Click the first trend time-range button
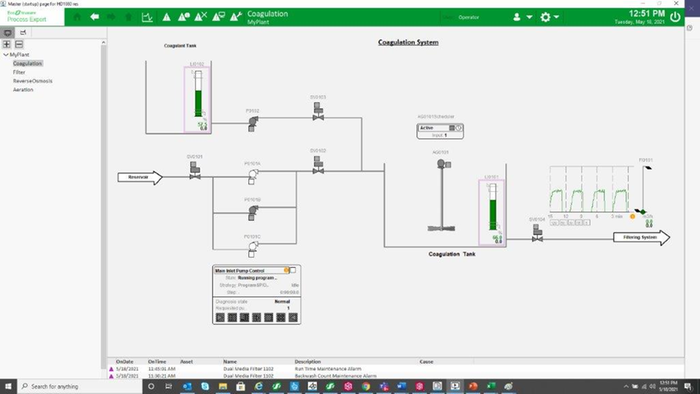Viewport: 700px width, 394px height. [x=554, y=222]
